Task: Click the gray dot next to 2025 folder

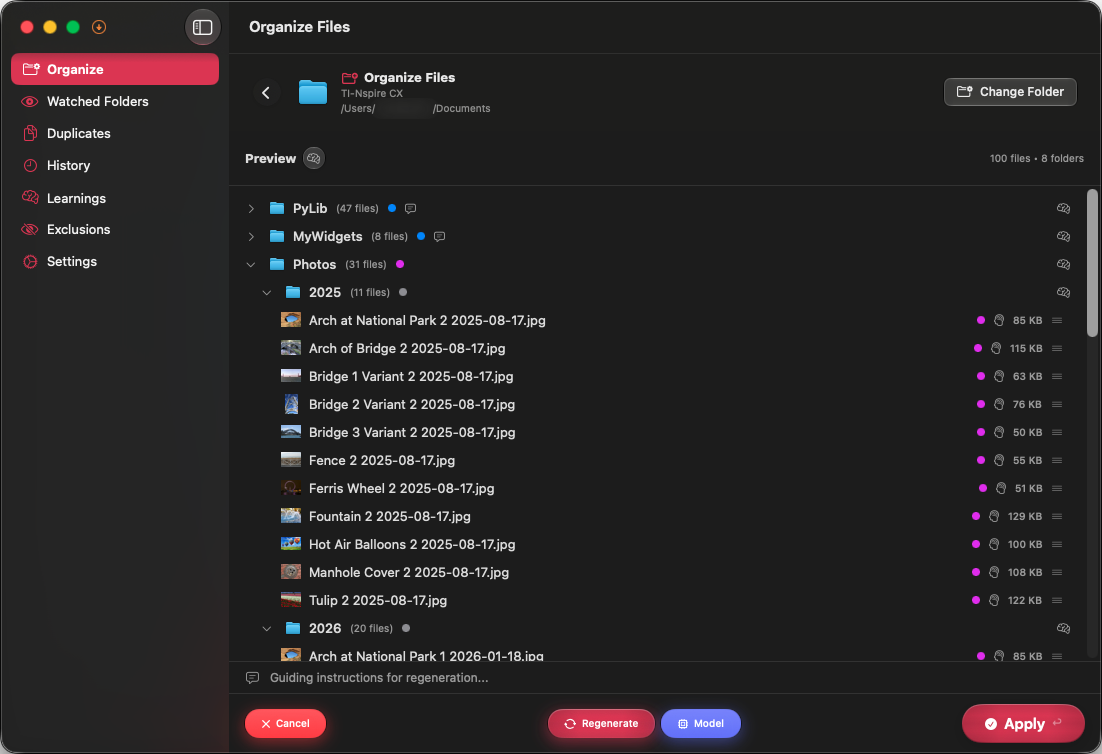Action: click(403, 292)
